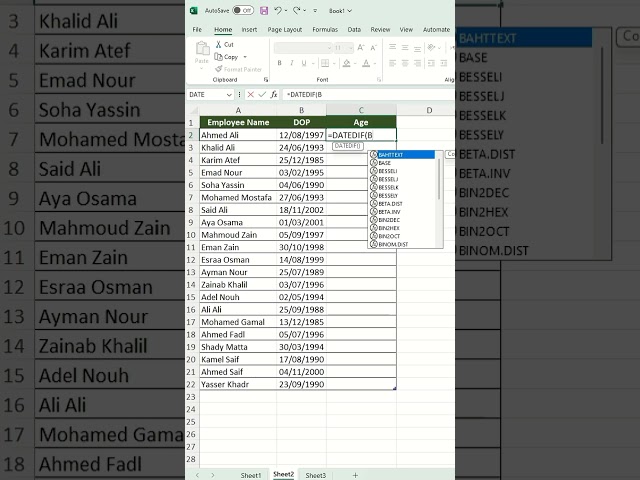Click the Paste clipboard icon
The width and height of the screenshot is (640, 480).
pyautogui.click(x=202, y=49)
